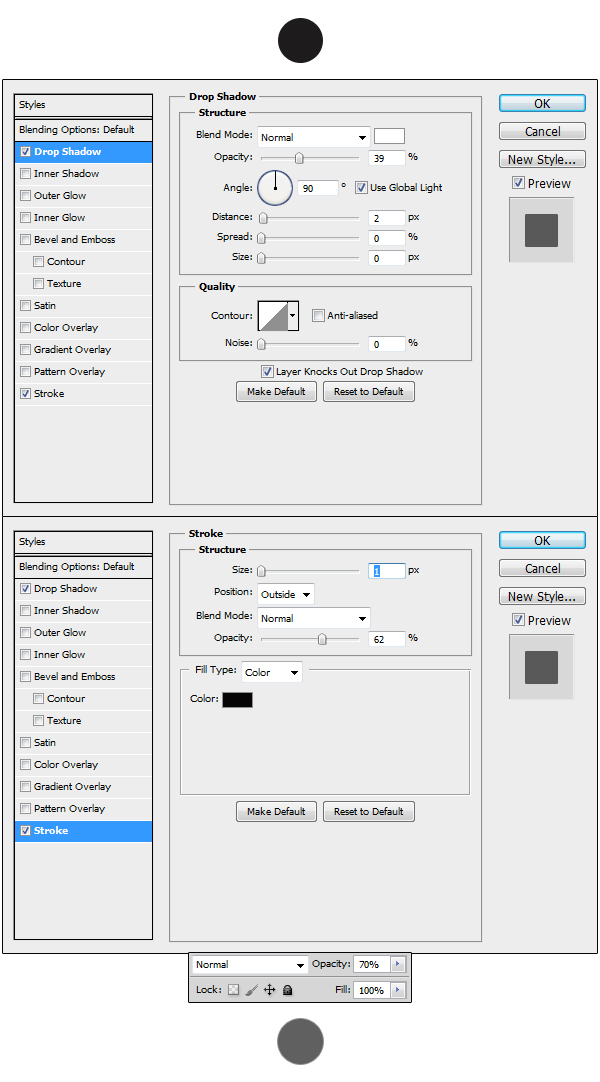Click the Lock position move icon
Screen dimensions: 600x1082
[270, 990]
